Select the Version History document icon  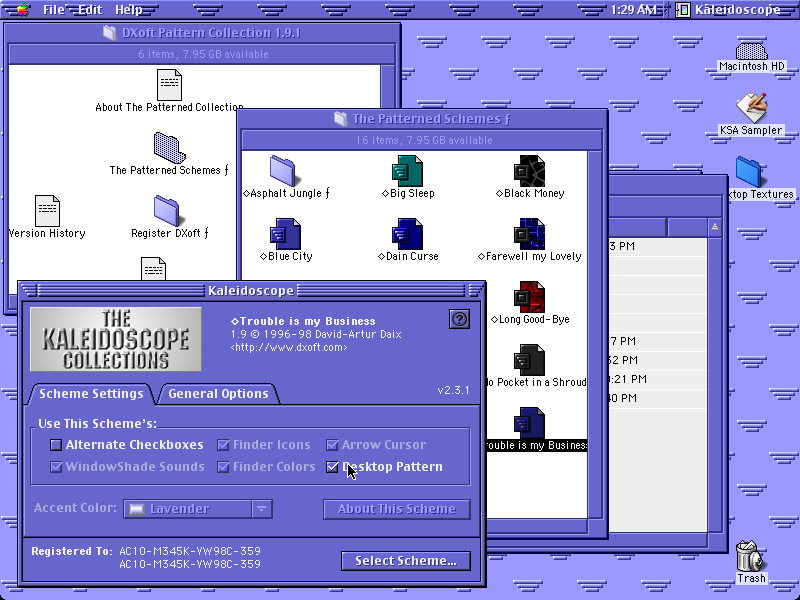click(x=47, y=211)
